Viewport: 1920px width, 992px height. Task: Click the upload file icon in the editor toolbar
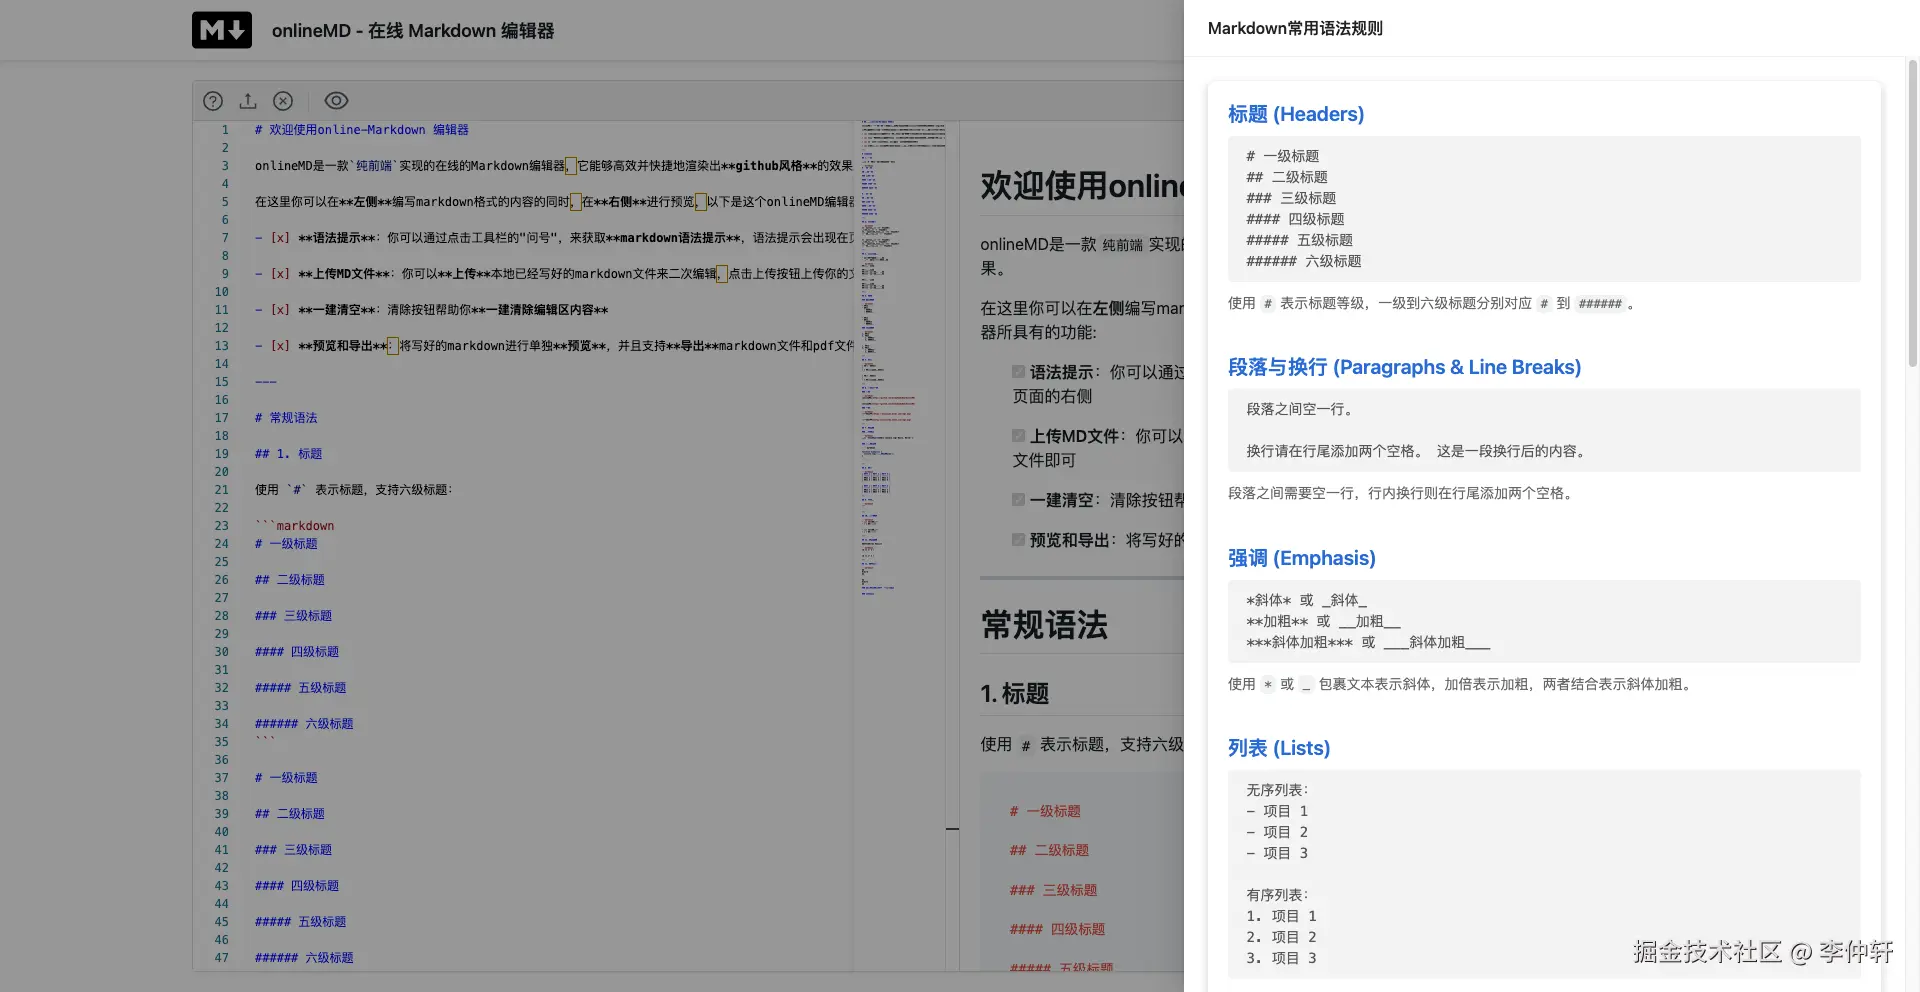click(248, 101)
